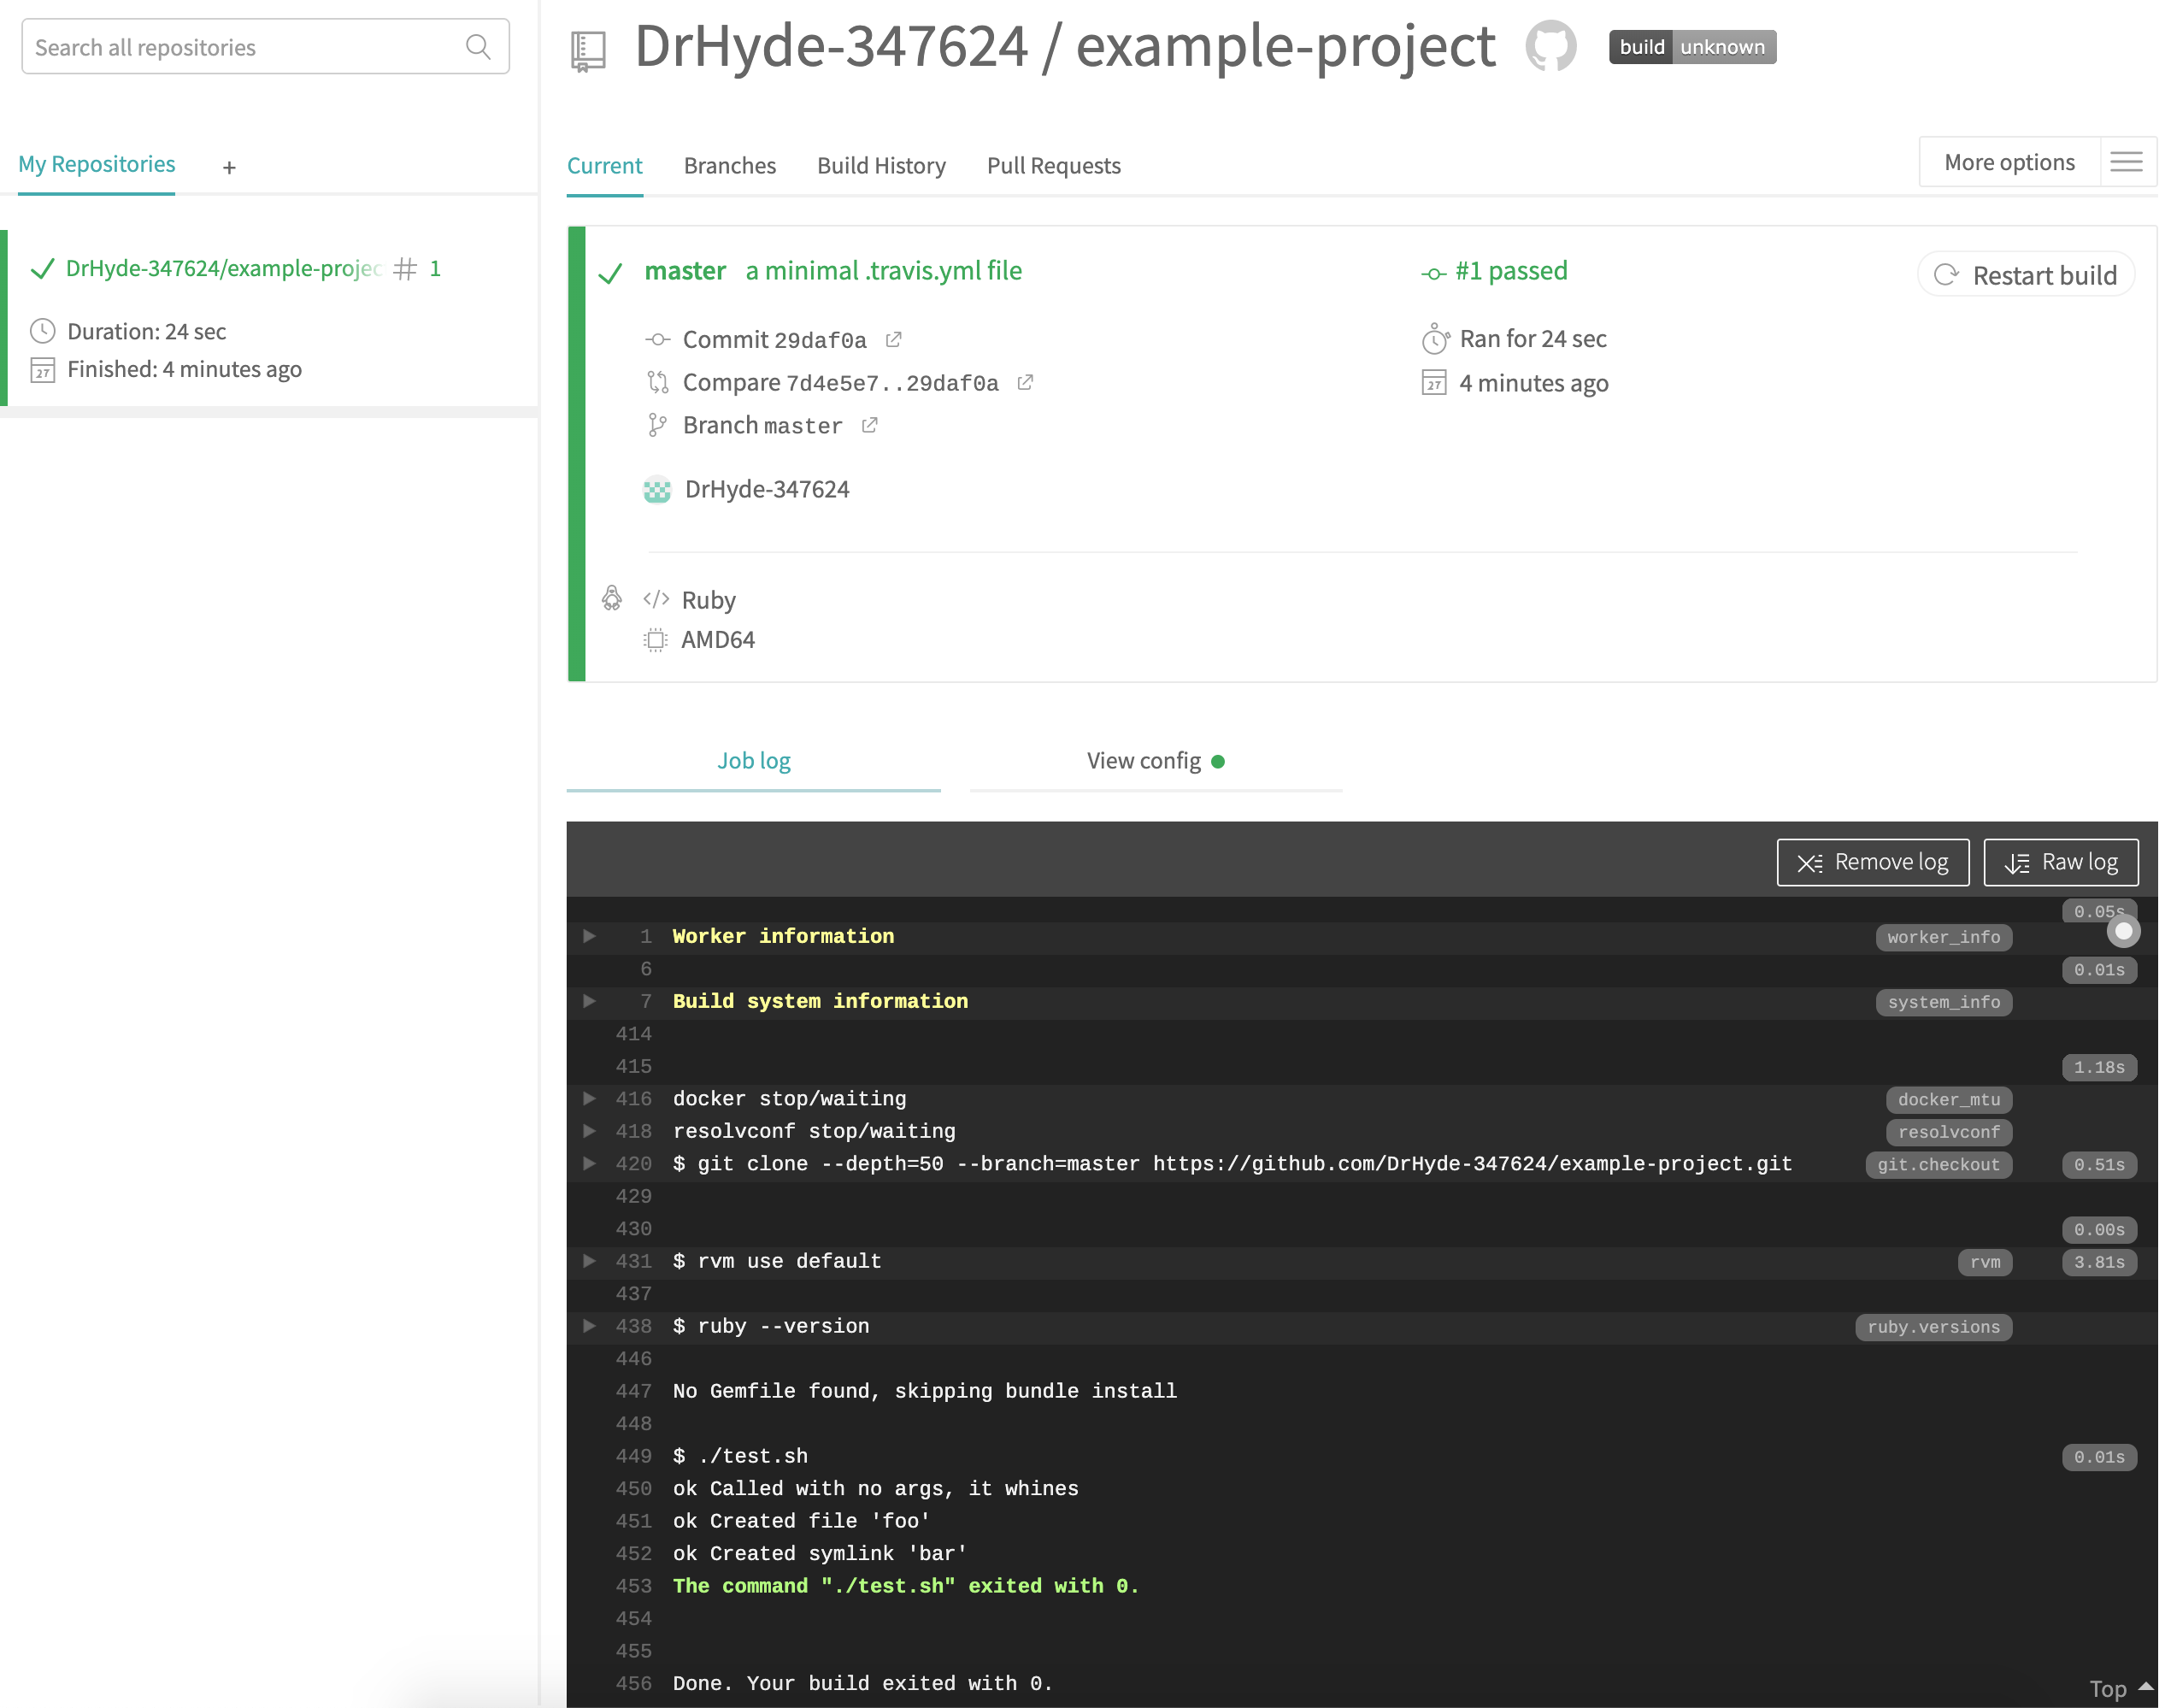2165x1708 pixels.
Task: Expand the Worker information log fold
Action: click(590, 936)
